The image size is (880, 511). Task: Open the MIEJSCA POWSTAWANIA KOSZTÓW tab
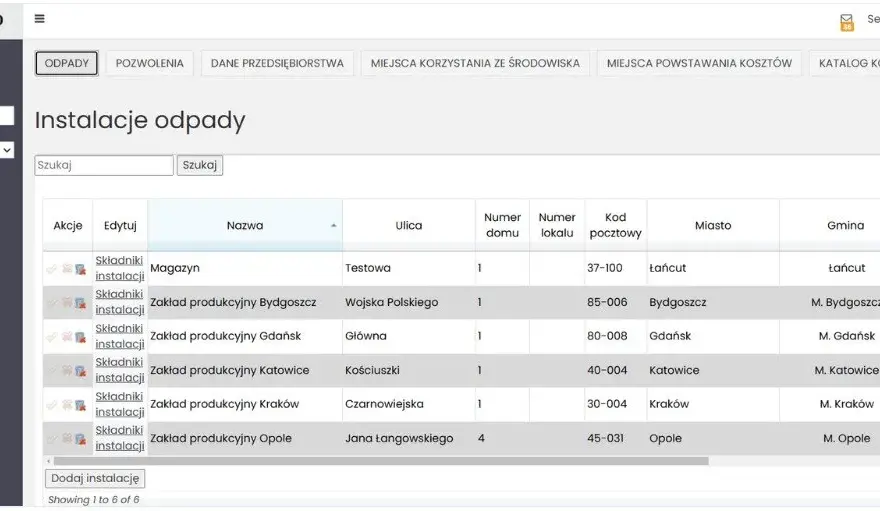click(699, 63)
